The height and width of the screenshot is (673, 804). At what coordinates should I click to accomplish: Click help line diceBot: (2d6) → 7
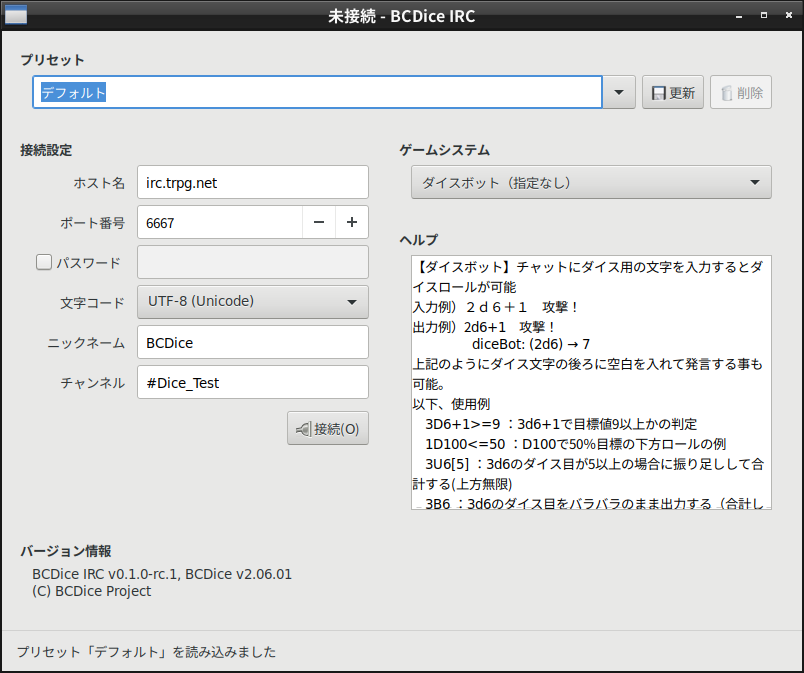531,344
